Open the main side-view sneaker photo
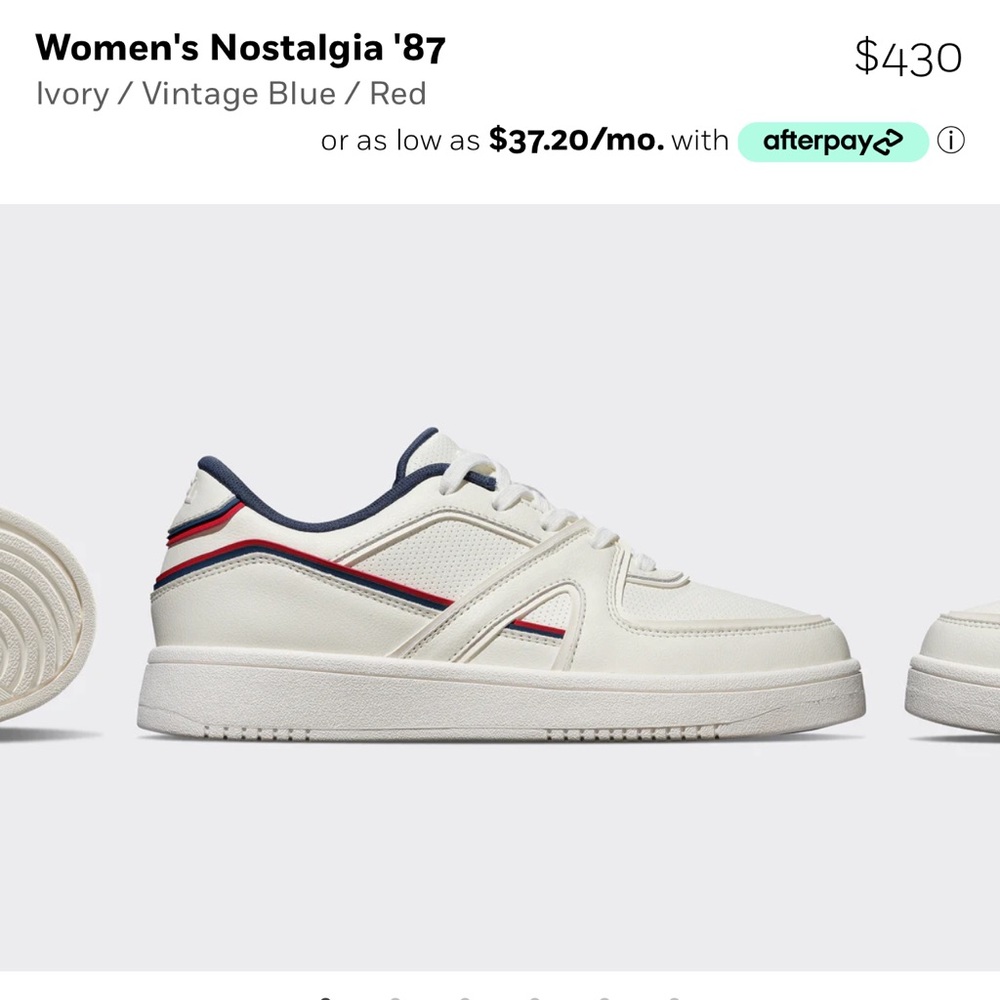 (x=501, y=585)
